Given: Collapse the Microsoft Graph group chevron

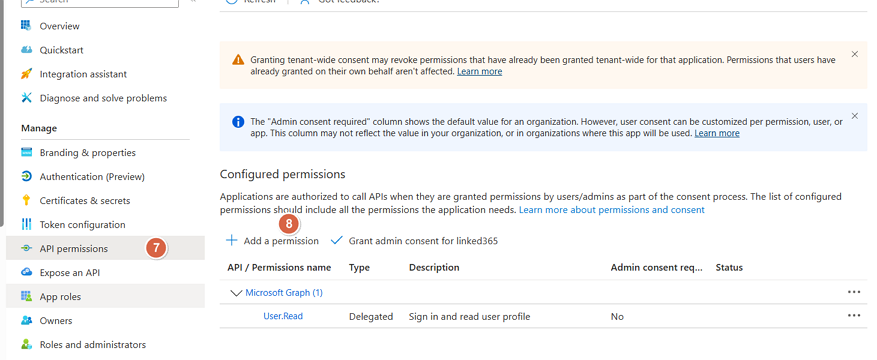Looking at the screenshot, I should pos(236,293).
